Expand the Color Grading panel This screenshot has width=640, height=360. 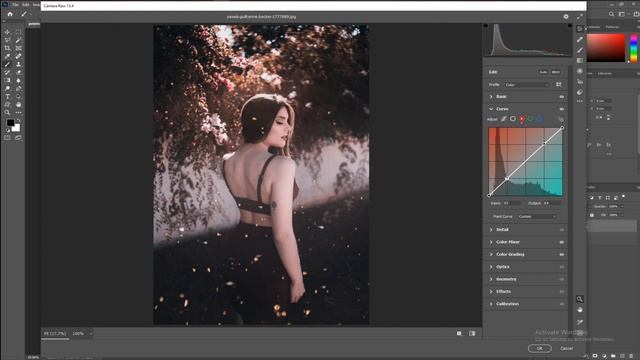[x=491, y=254]
